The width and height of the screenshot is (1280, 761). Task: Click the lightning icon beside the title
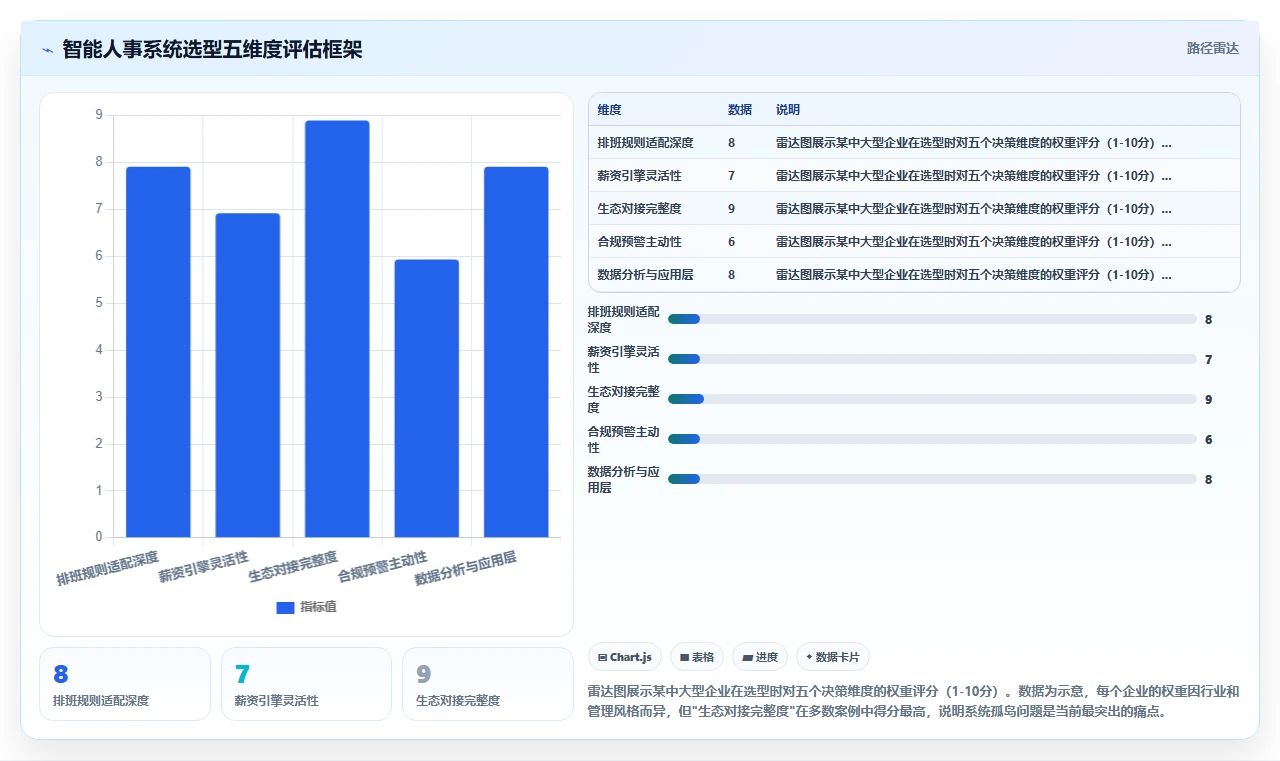point(48,49)
